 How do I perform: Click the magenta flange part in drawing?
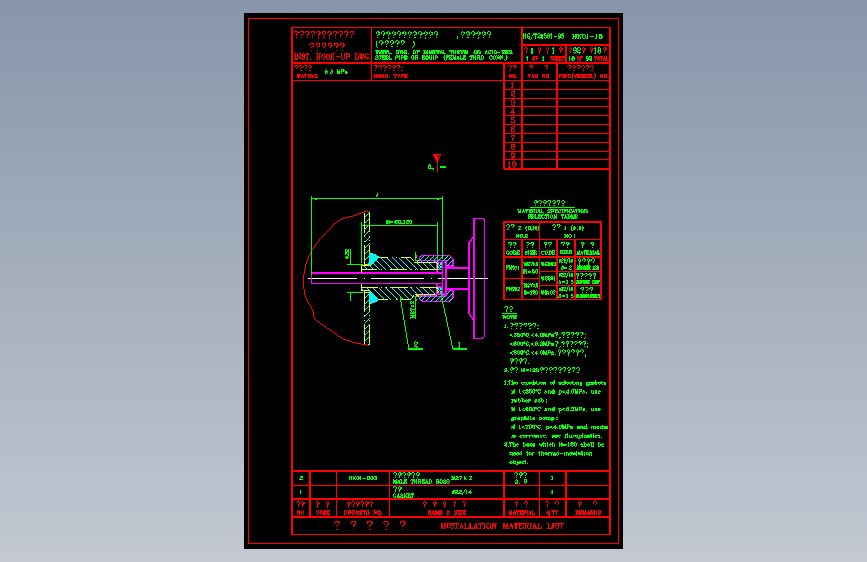[478, 278]
